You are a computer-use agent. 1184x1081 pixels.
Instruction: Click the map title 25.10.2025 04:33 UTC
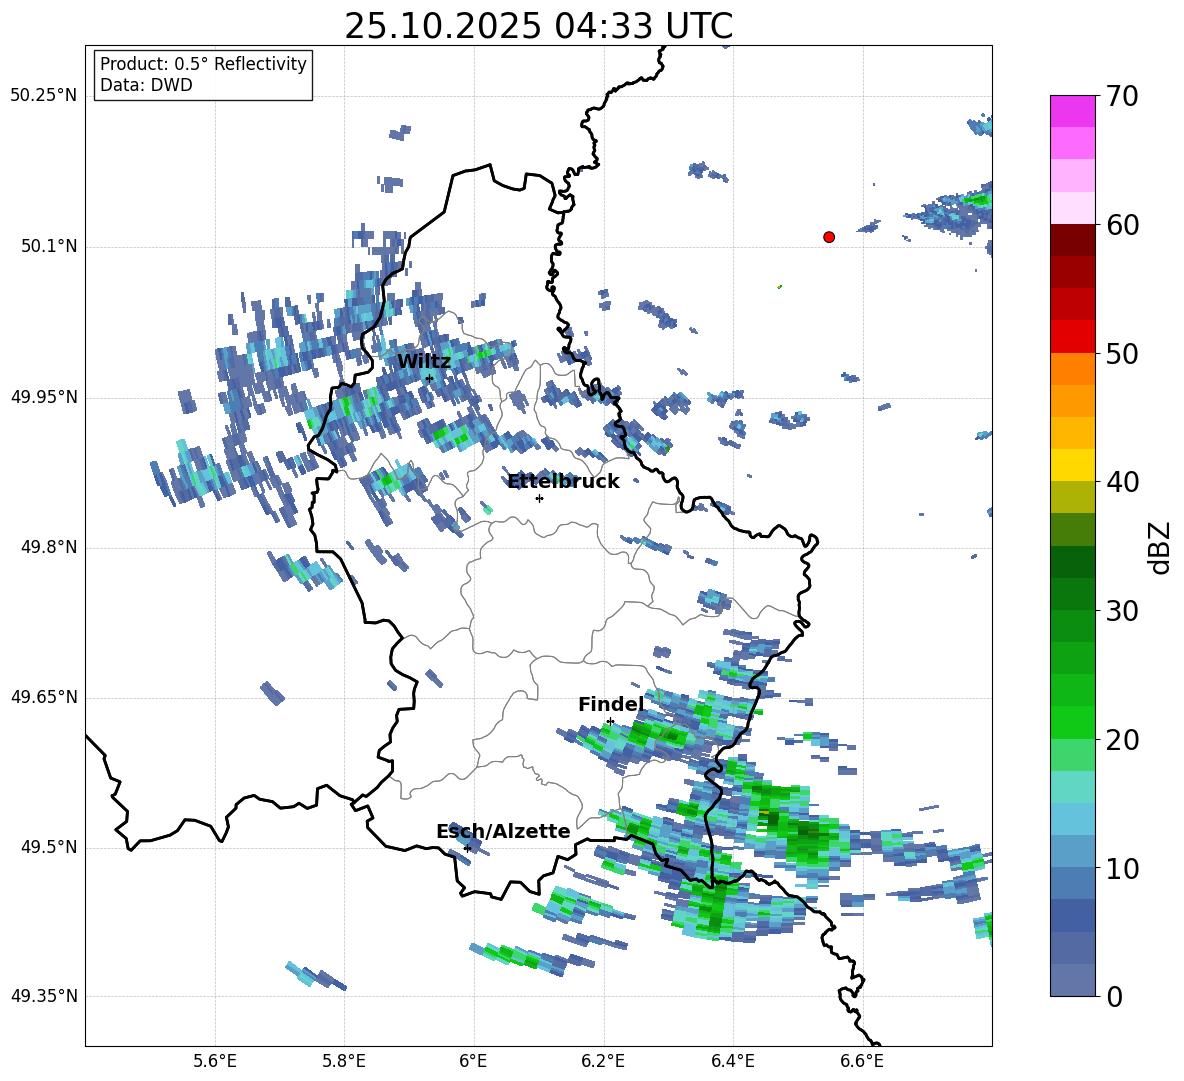pos(538,26)
